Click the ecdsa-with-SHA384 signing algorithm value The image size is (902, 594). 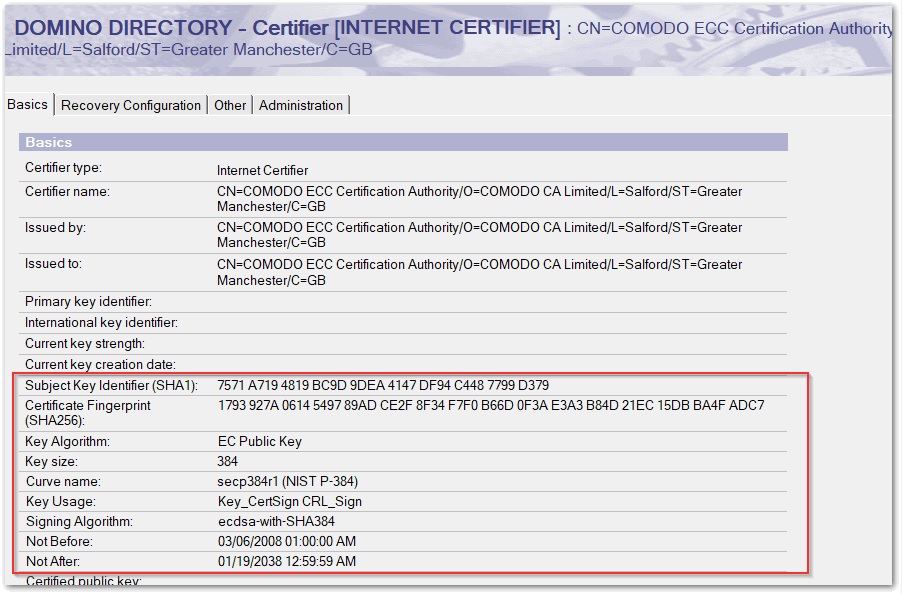point(274,521)
